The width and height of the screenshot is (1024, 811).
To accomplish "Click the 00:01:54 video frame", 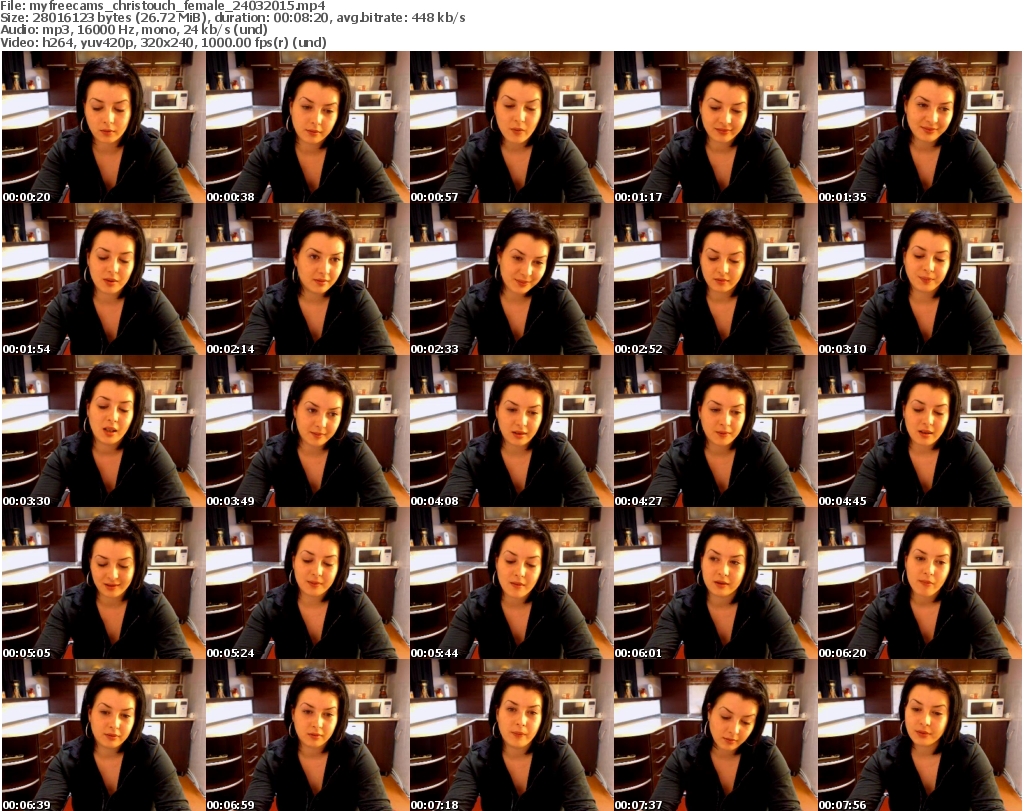I will coord(102,280).
